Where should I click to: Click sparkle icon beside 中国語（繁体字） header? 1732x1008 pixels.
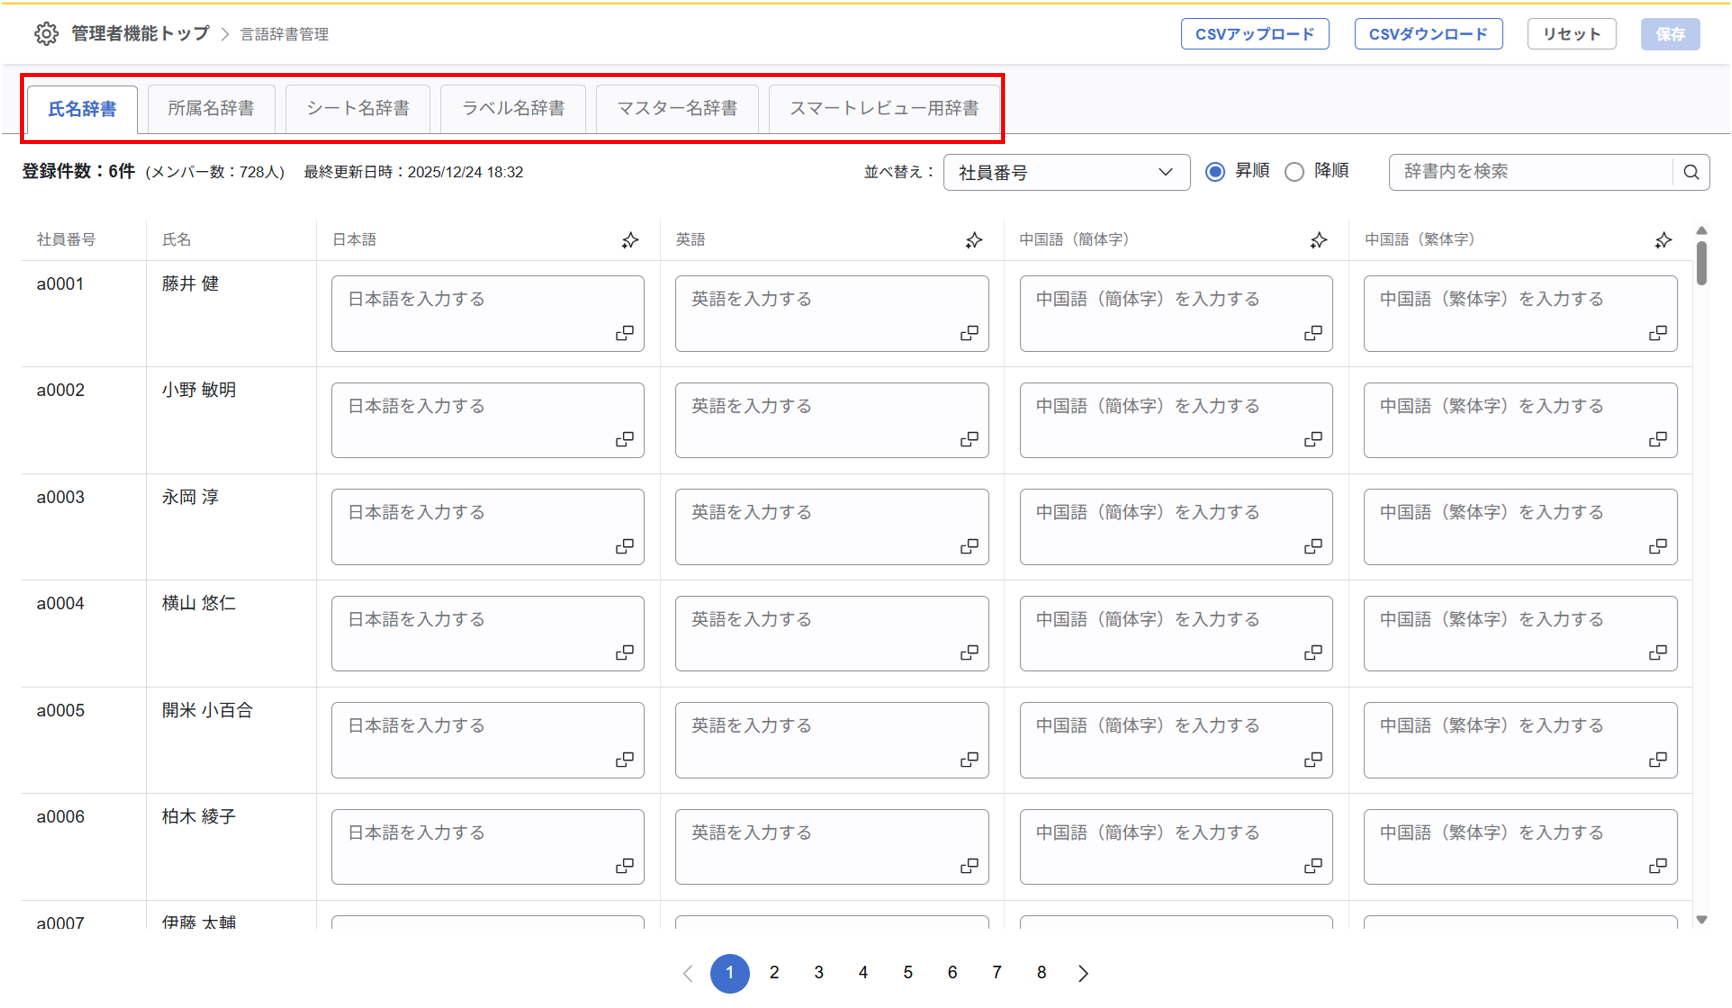(1663, 240)
